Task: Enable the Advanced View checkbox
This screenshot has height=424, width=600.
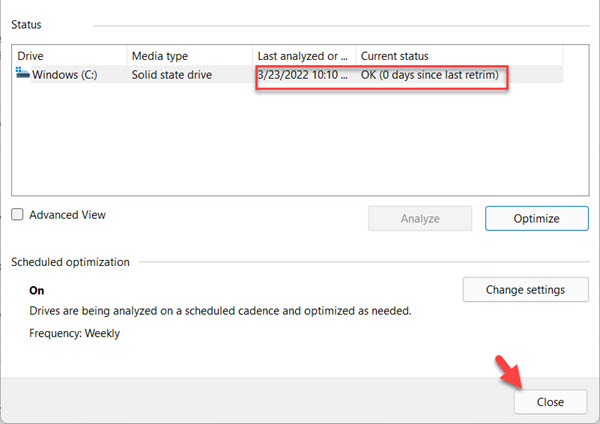Action: [x=17, y=214]
